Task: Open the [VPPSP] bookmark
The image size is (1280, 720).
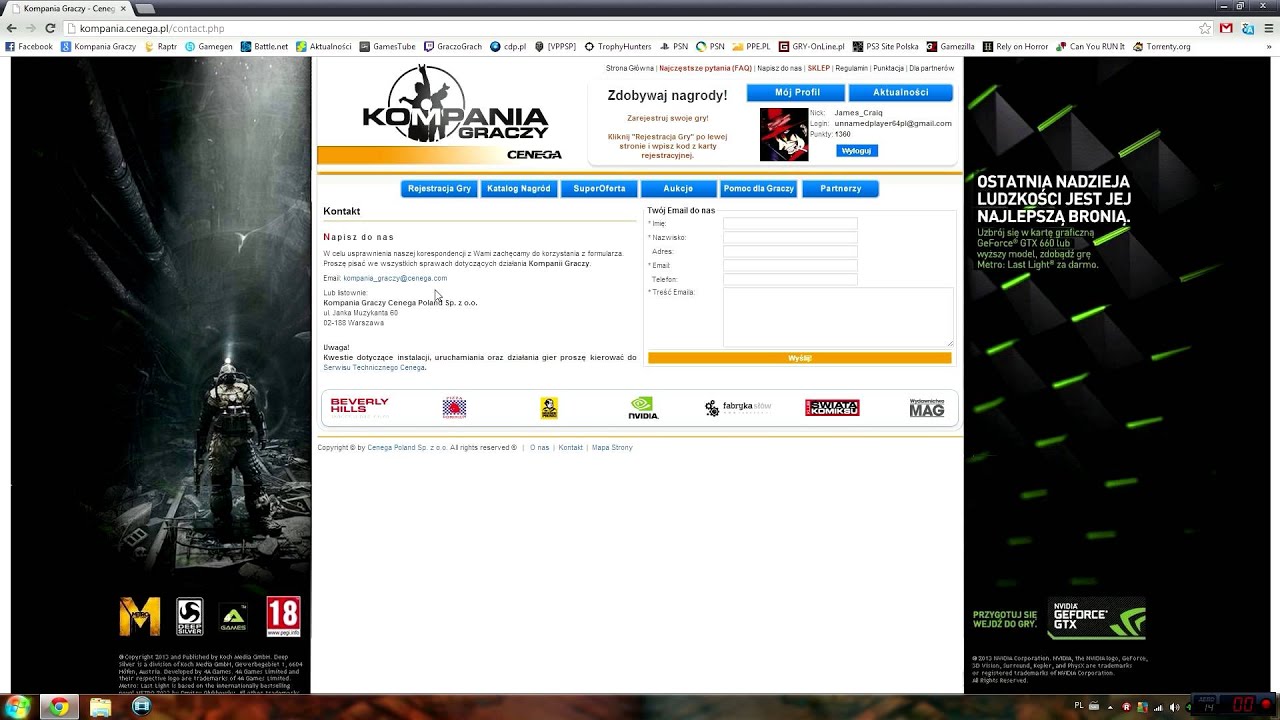Action: tap(555, 47)
